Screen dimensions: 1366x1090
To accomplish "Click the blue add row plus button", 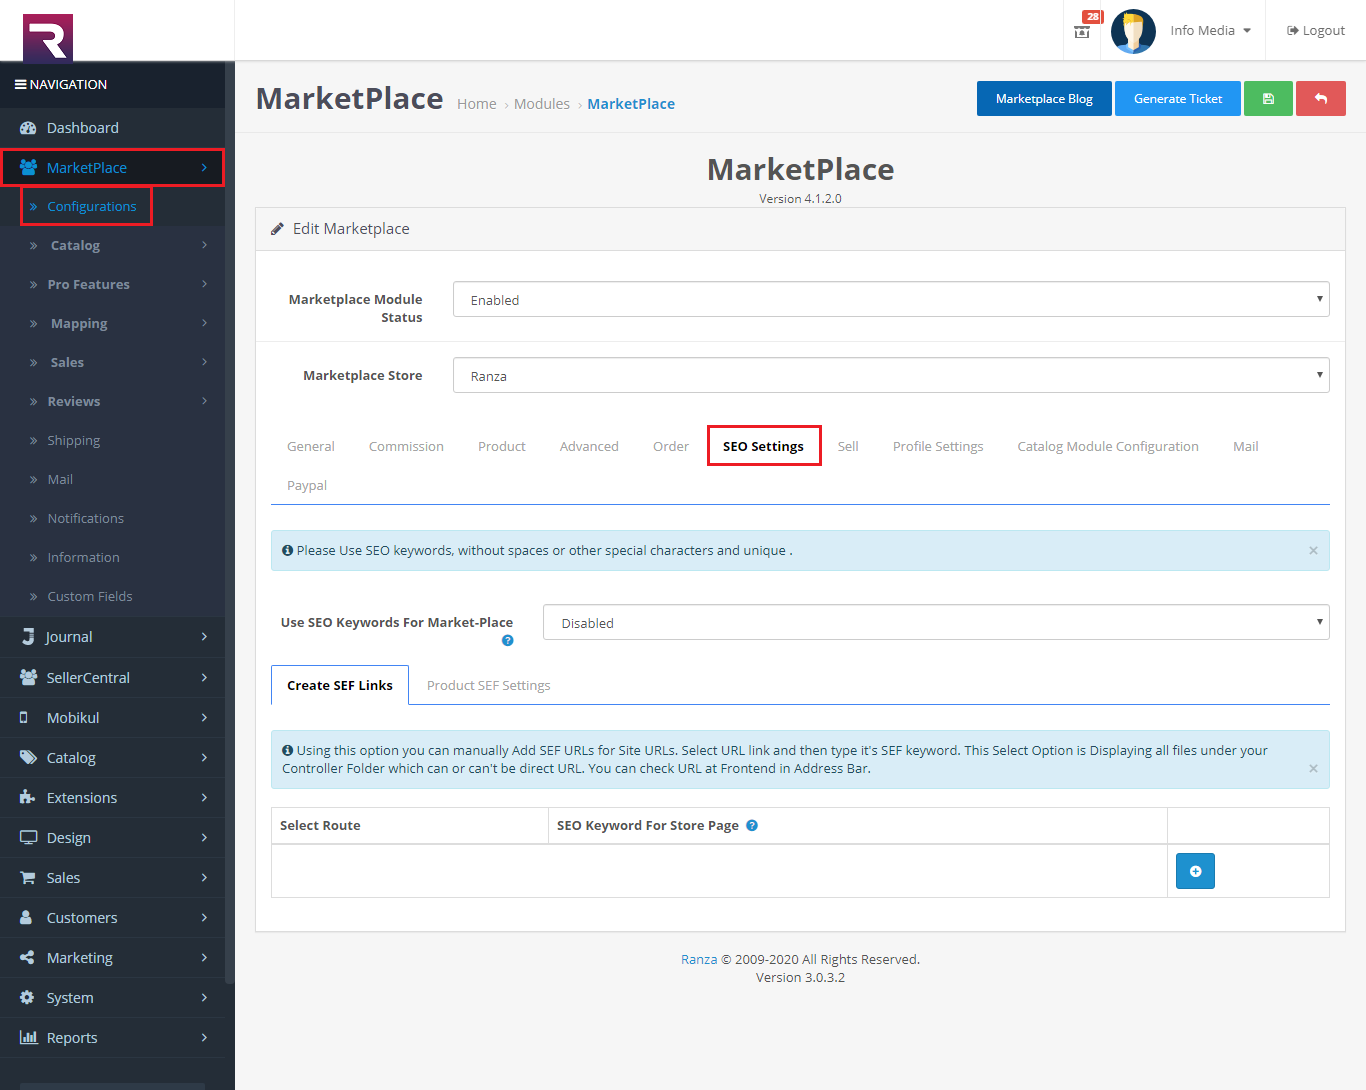I will pyautogui.click(x=1195, y=871).
